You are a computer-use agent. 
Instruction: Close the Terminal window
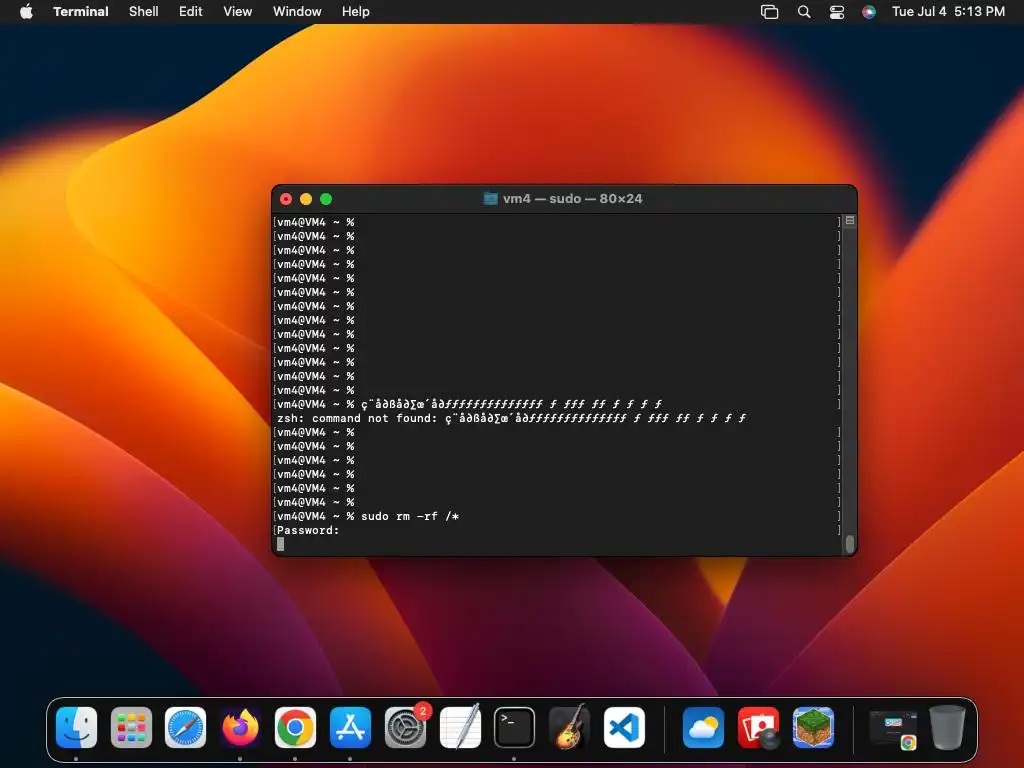pyautogui.click(x=286, y=199)
